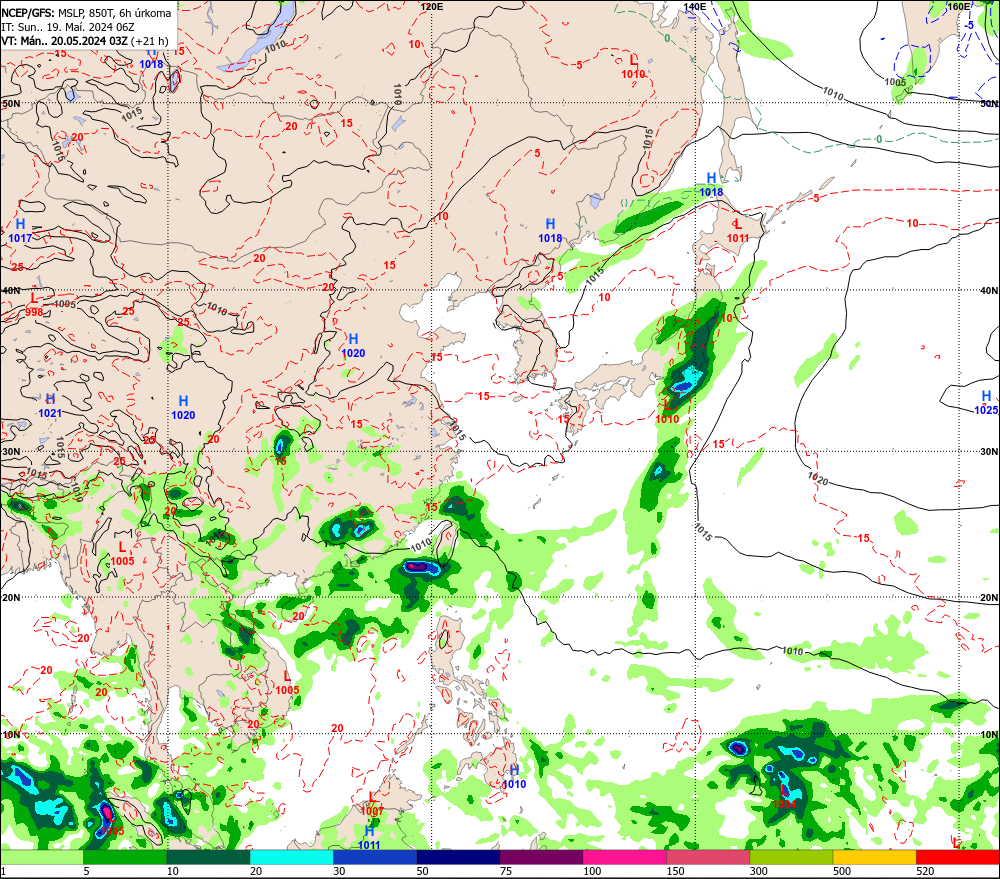
Task: Click the legend value '30' below the scale
Action: [x=339, y=871]
